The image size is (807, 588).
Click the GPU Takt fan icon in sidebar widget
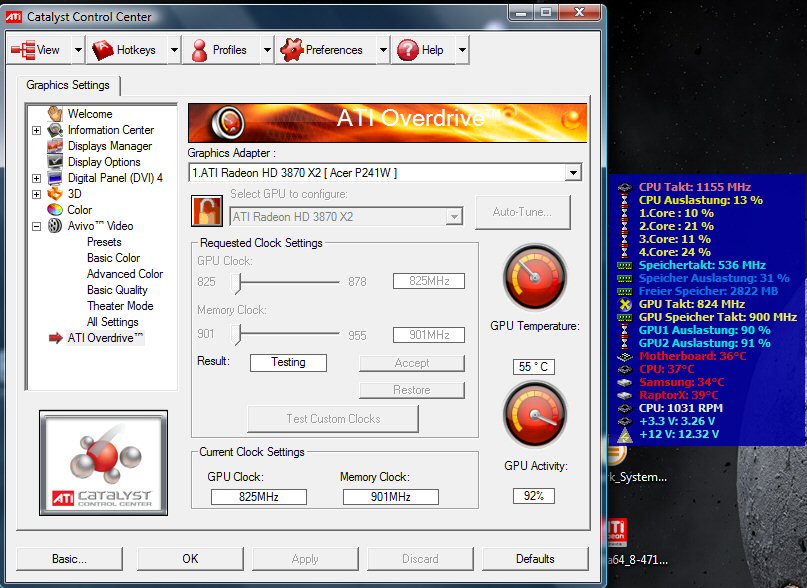[624, 304]
